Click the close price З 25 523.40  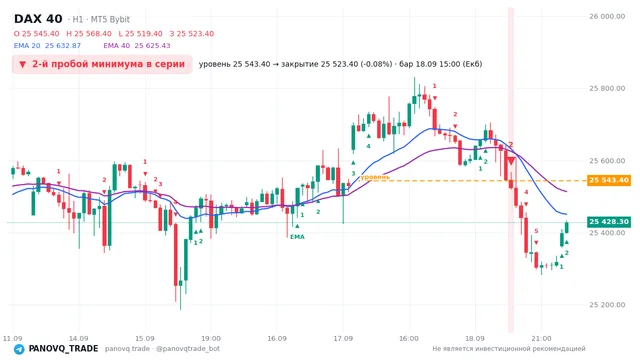(191, 33)
